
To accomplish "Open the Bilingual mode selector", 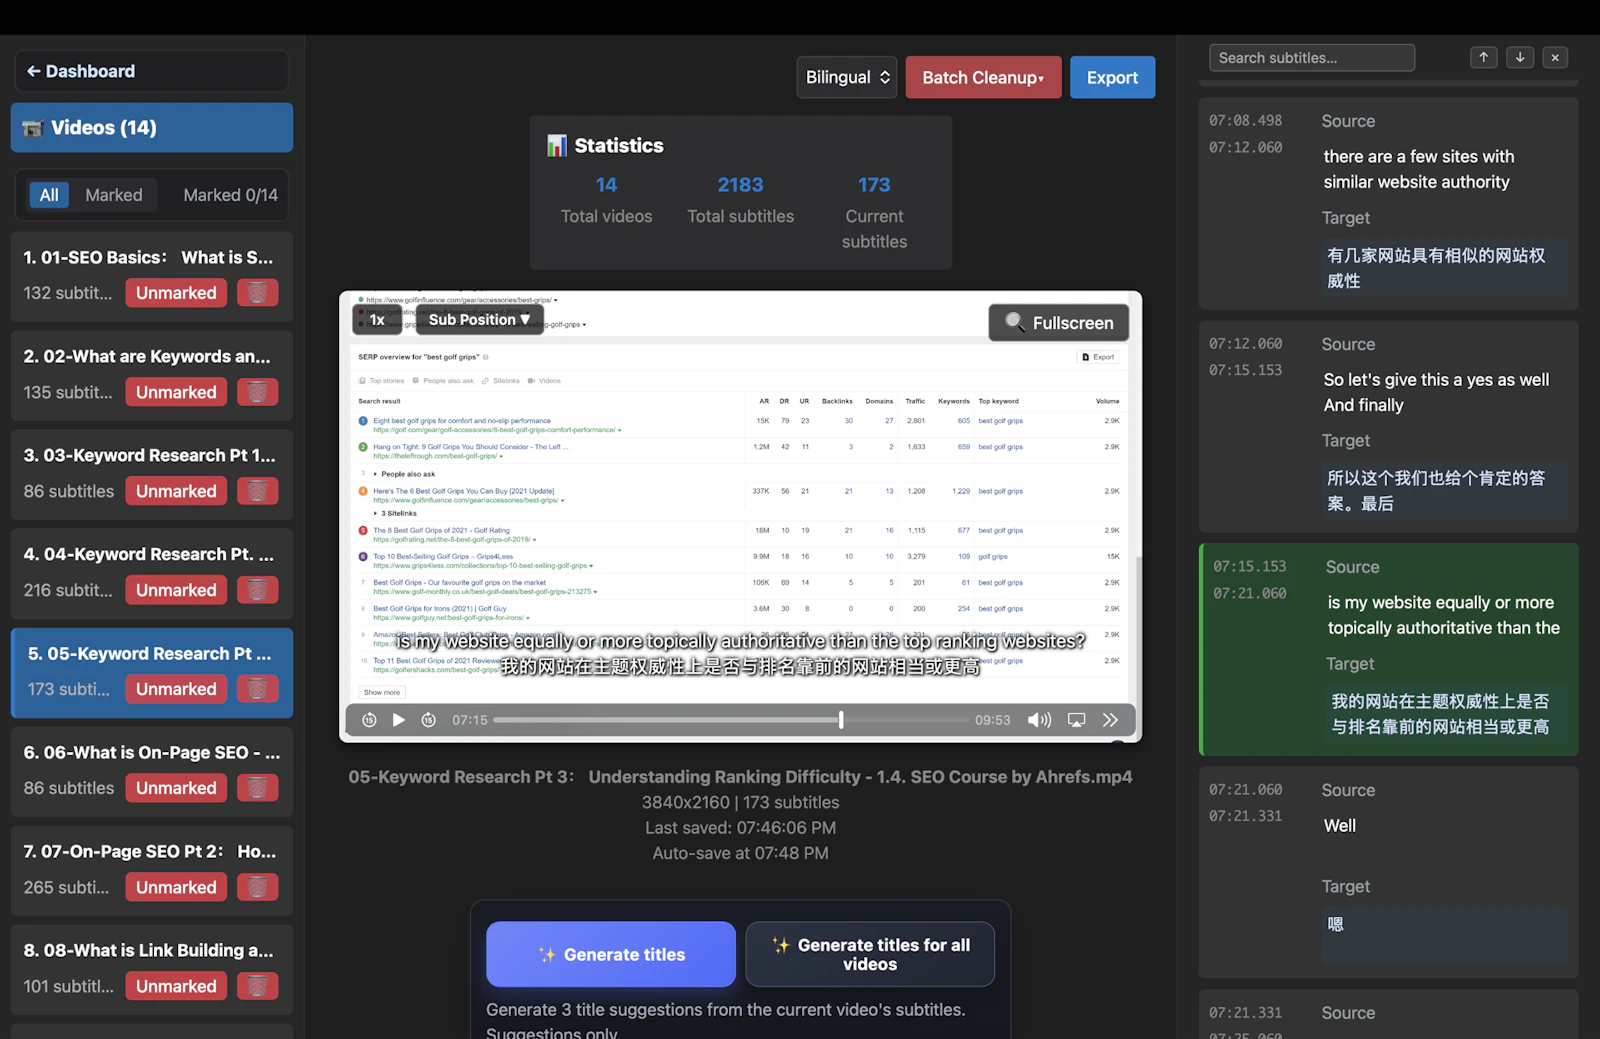I will [848, 77].
